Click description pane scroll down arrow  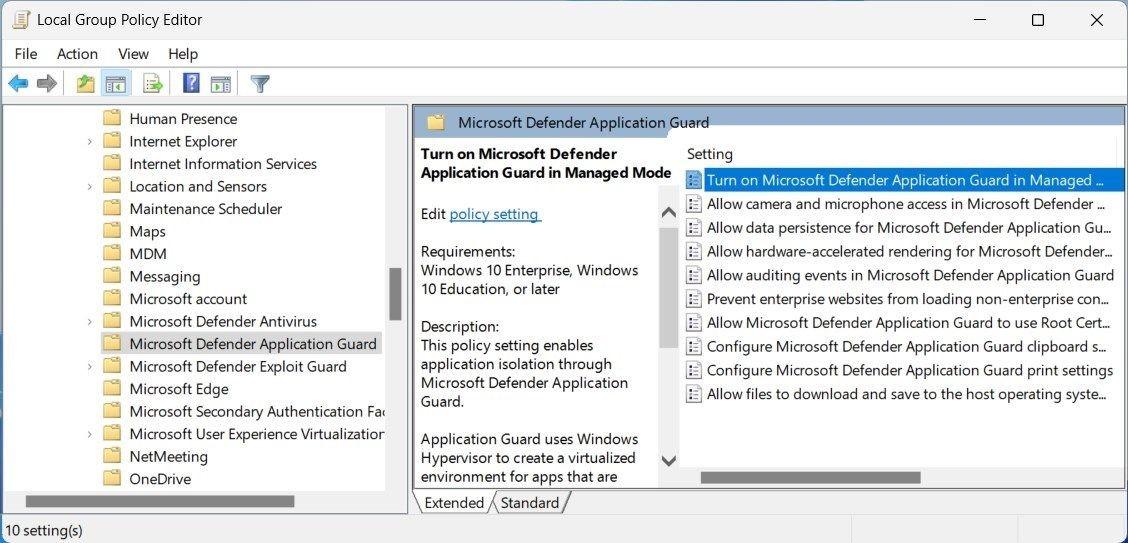pyautogui.click(x=668, y=460)
